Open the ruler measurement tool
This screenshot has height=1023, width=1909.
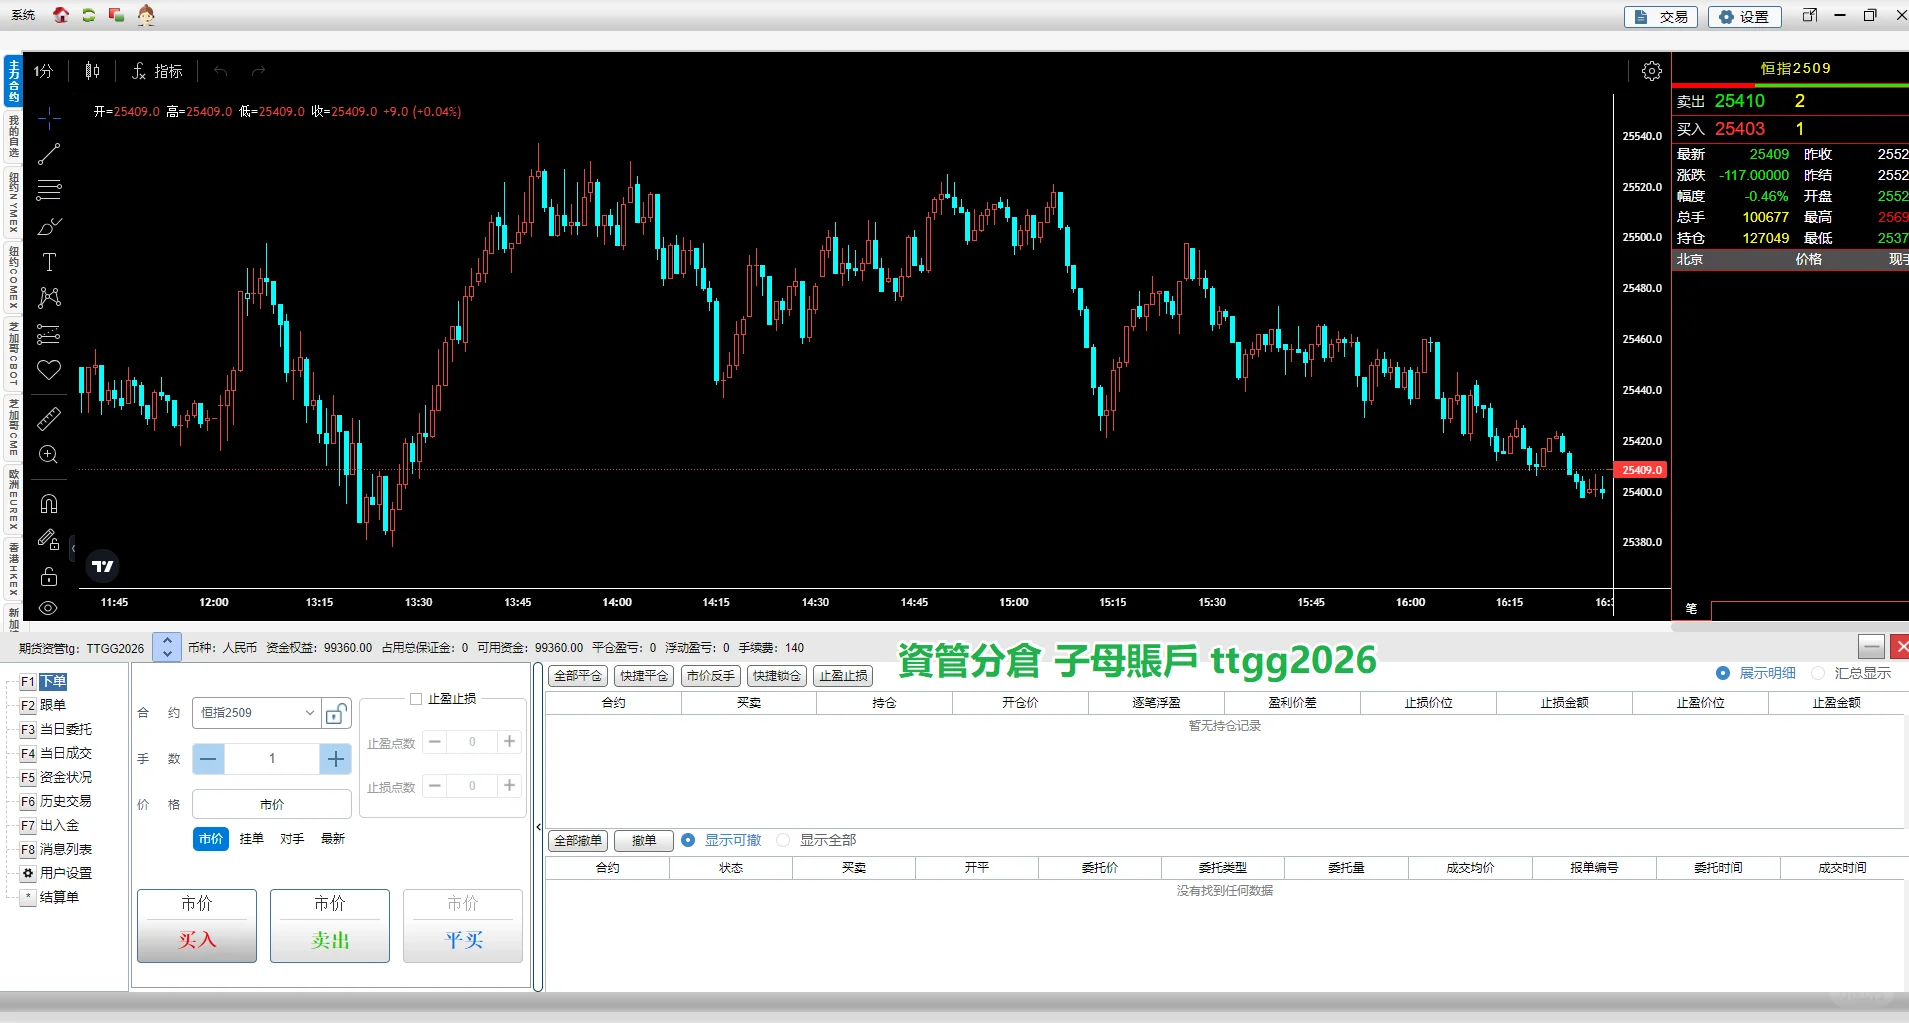(x=48, y=419)
